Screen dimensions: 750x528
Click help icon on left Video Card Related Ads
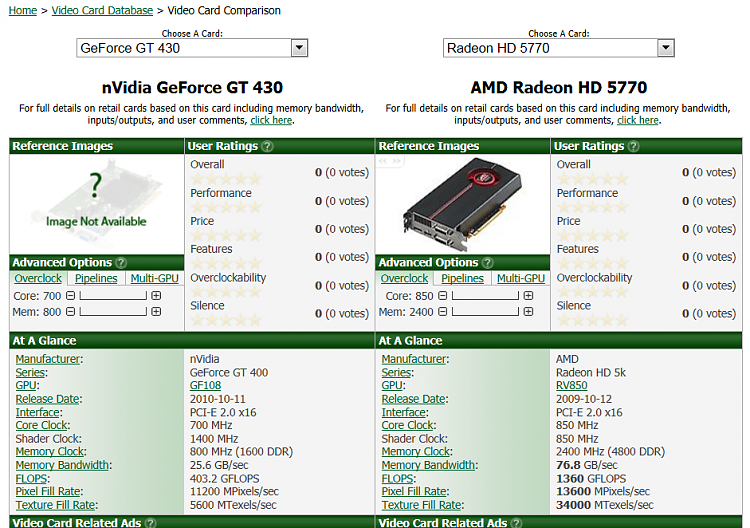[151, 523]
